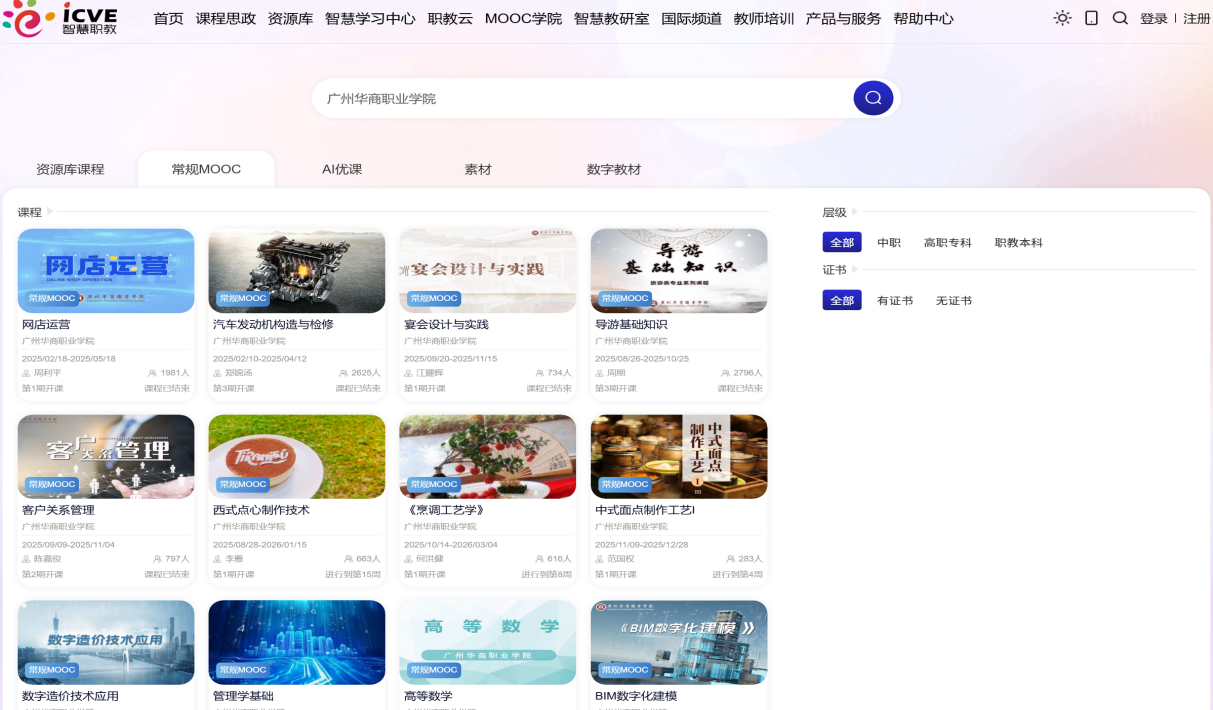
Task: Click the ICVE 智慧职教 logo
Action: tap(60, 19)
